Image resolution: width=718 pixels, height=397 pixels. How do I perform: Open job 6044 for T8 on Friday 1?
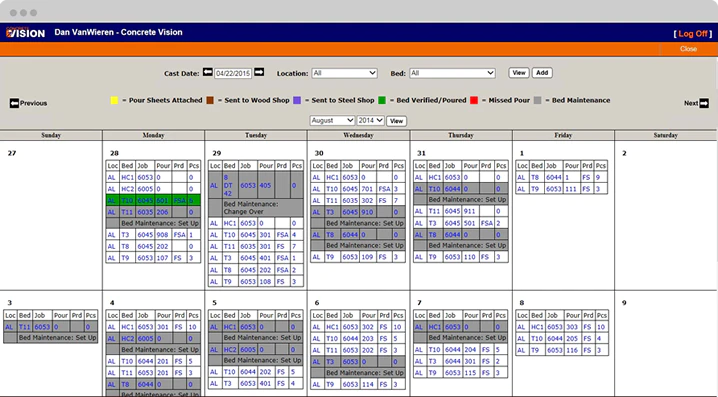(x=554, y=177)
